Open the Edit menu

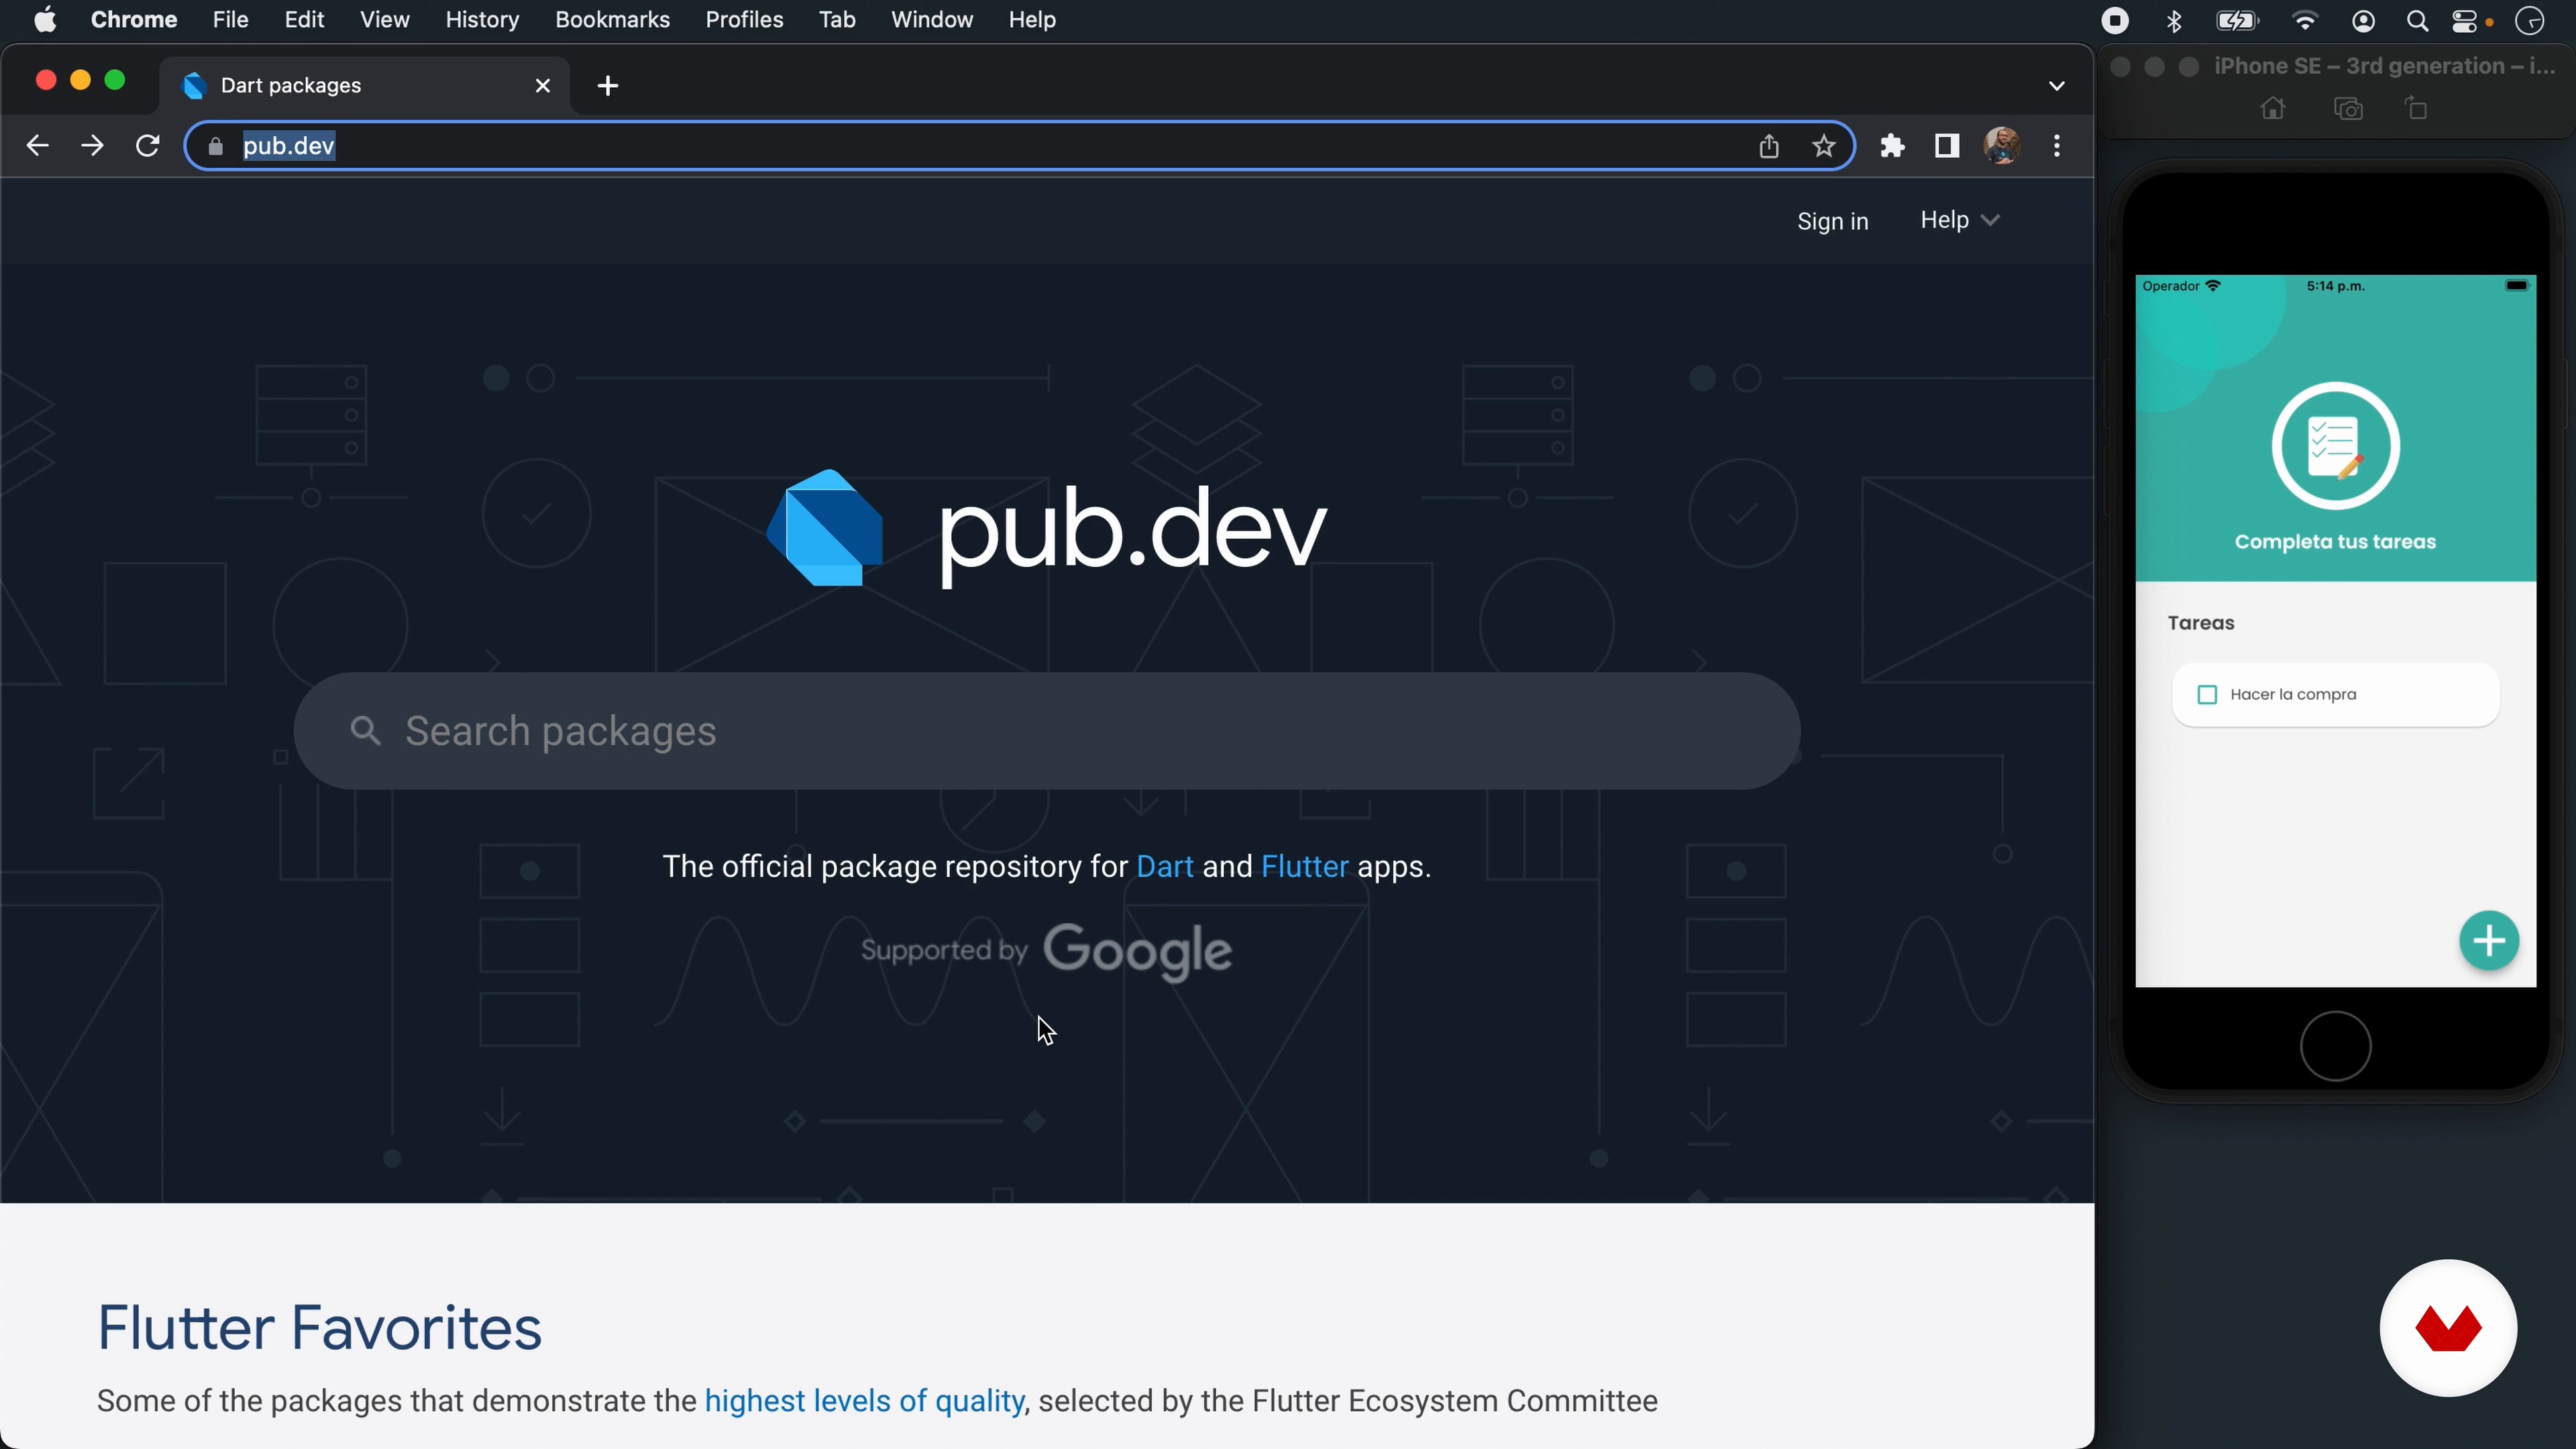tap(304, 20)
